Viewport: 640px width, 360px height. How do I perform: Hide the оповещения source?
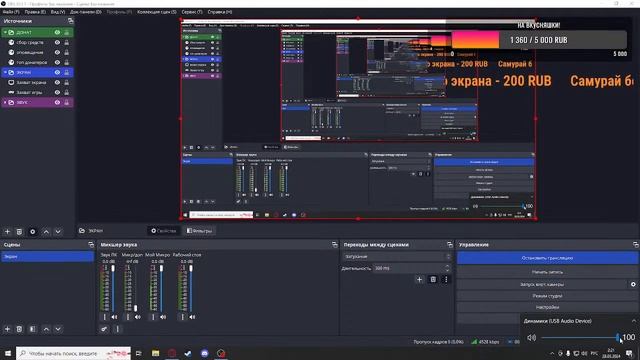tap(57, 52)
